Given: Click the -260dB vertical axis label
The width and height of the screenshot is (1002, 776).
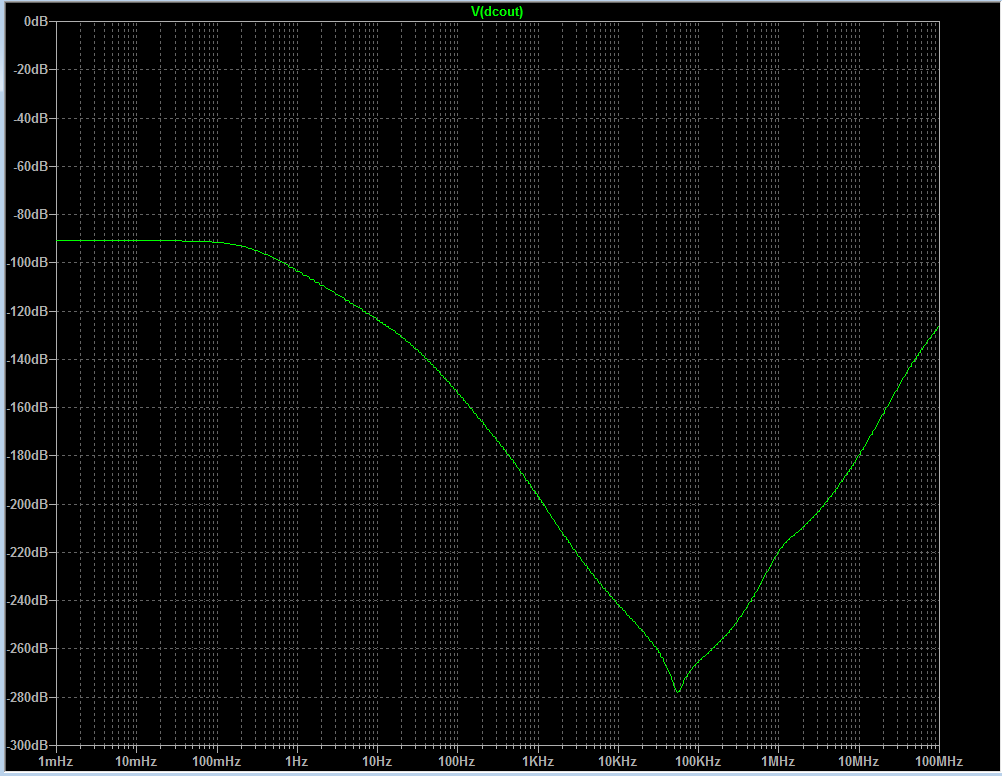Looking at the screenshot, I should tap(27, 648).
